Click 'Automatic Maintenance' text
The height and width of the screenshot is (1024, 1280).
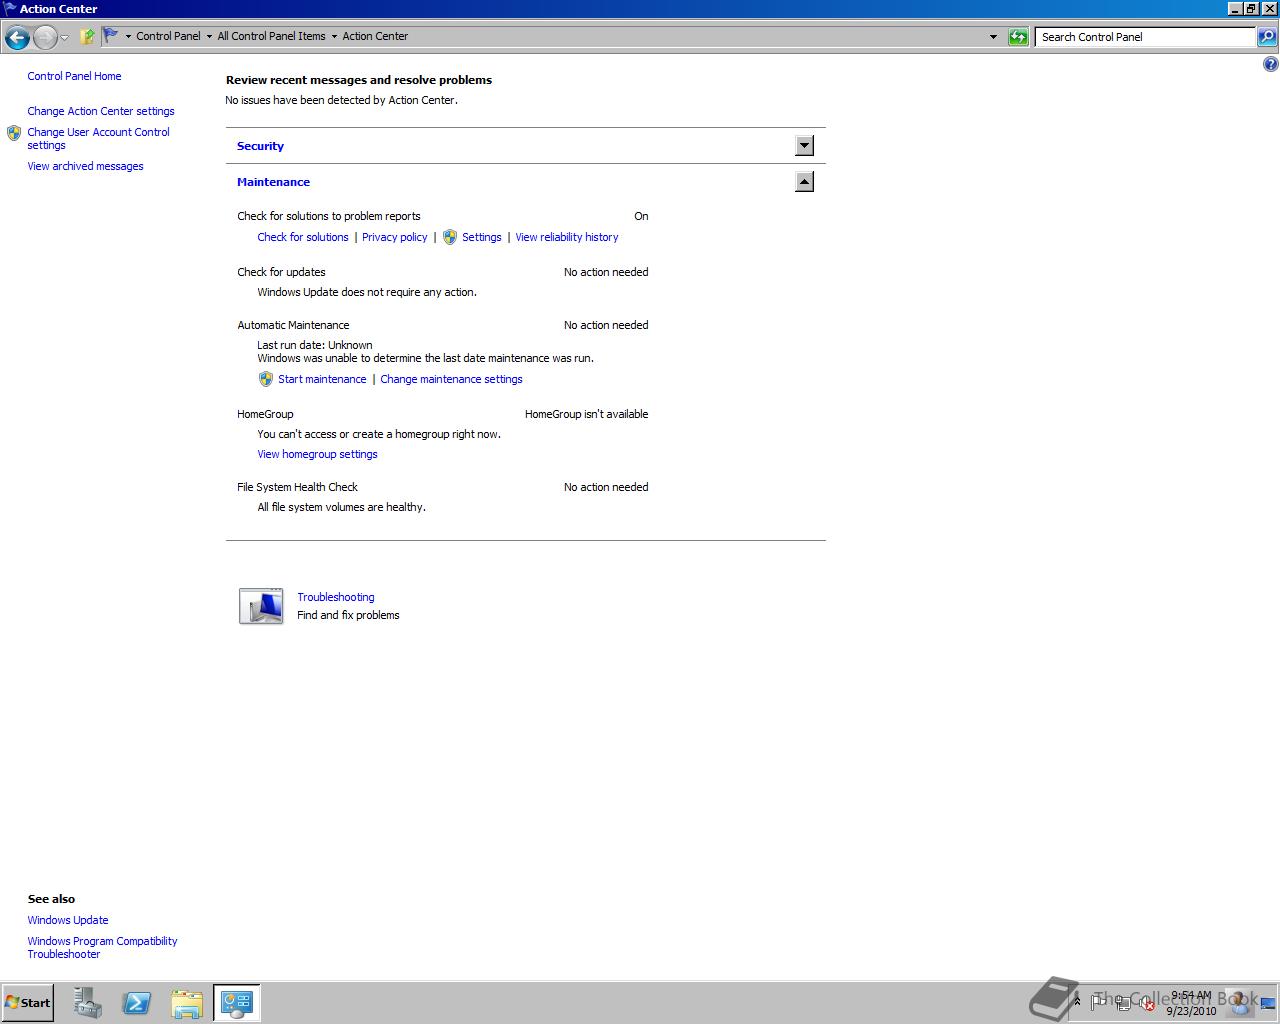pyautogui.click(x=293, y=325)
